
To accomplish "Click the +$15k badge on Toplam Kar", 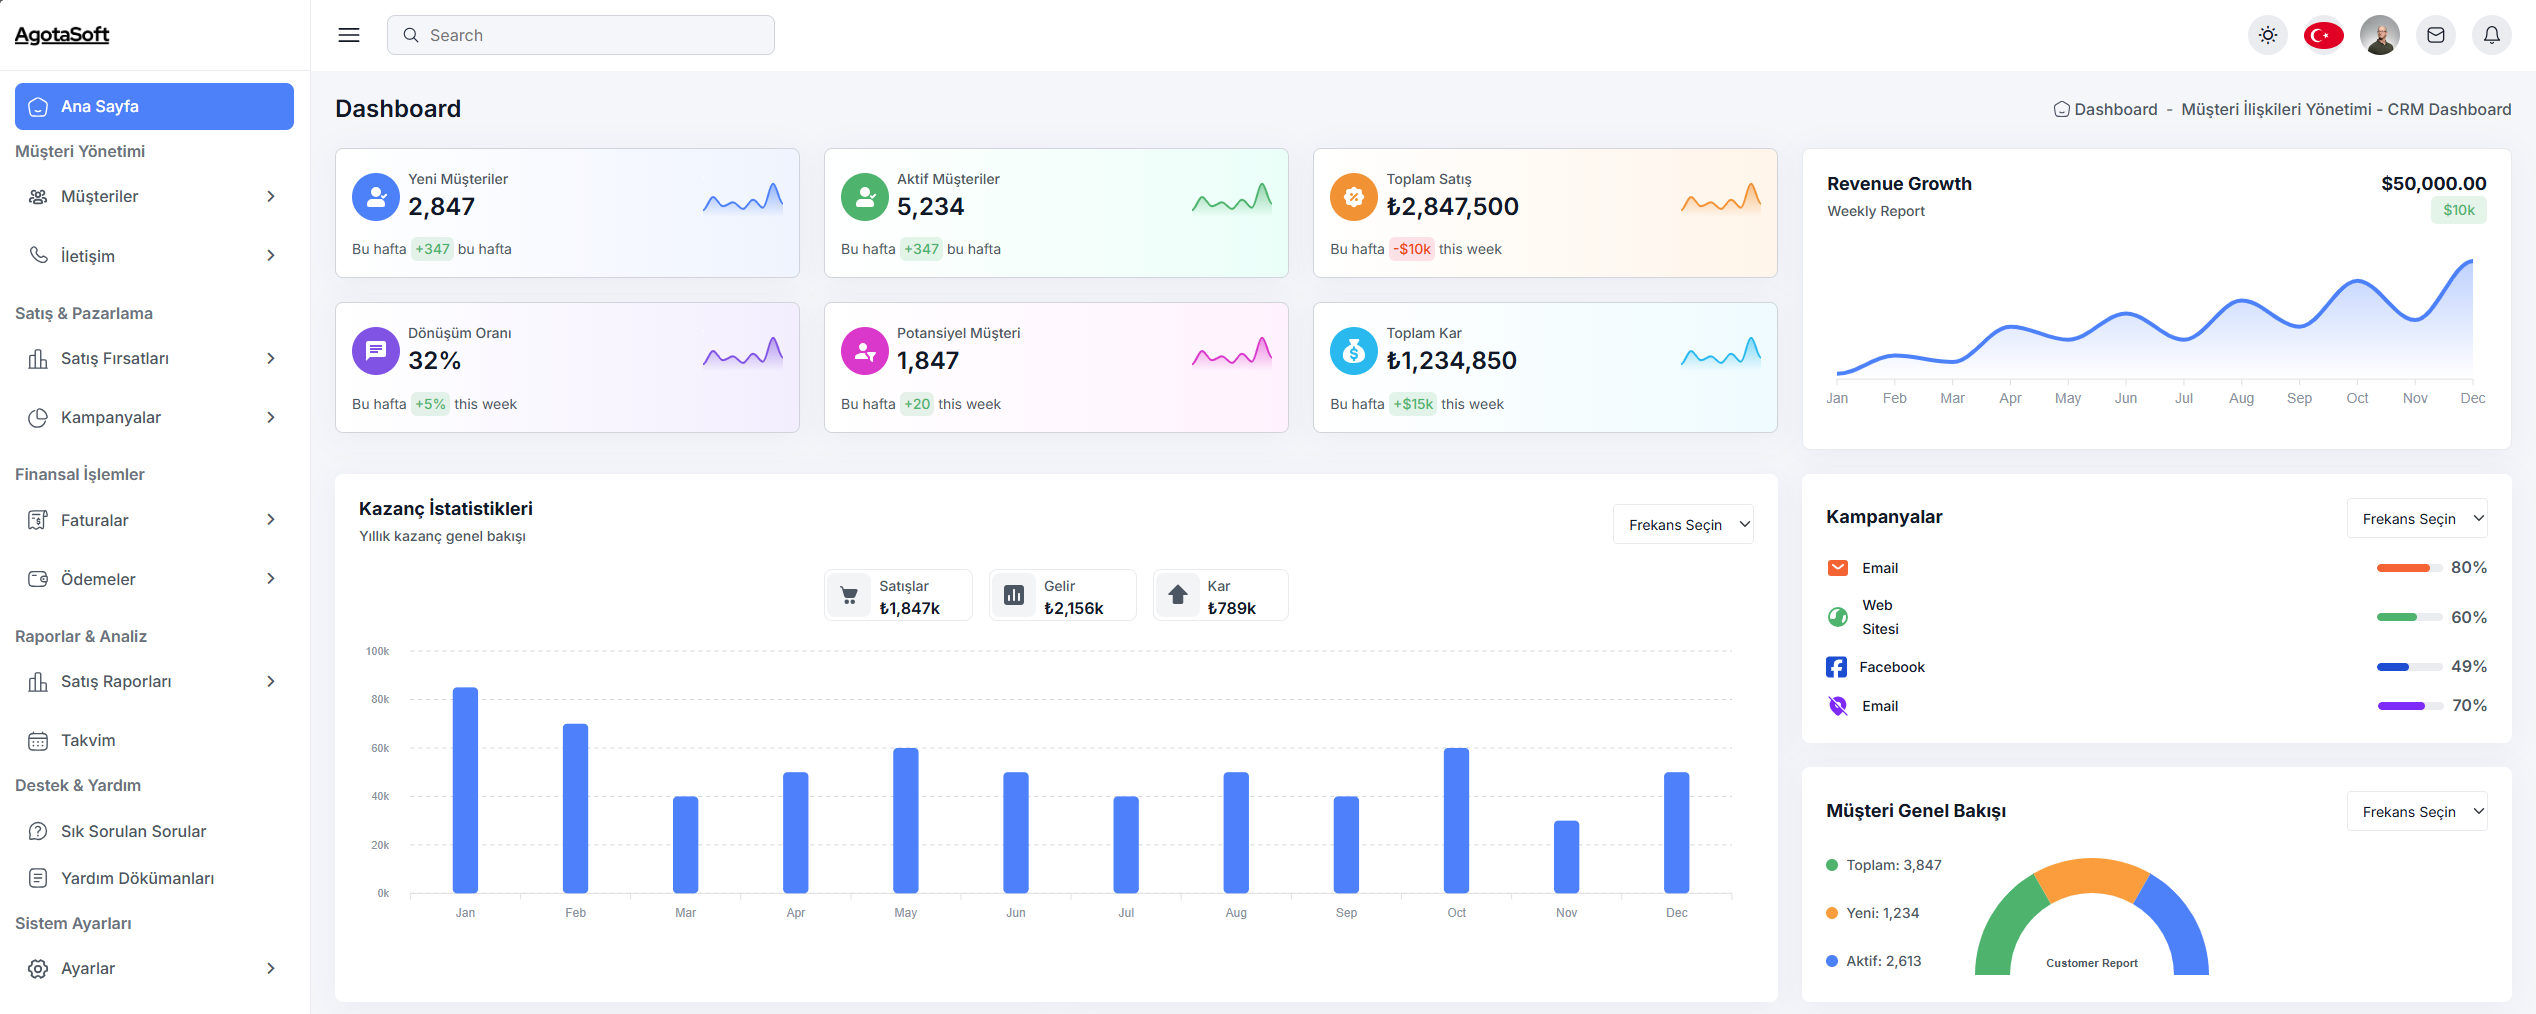I will [x=1413, y=405].
